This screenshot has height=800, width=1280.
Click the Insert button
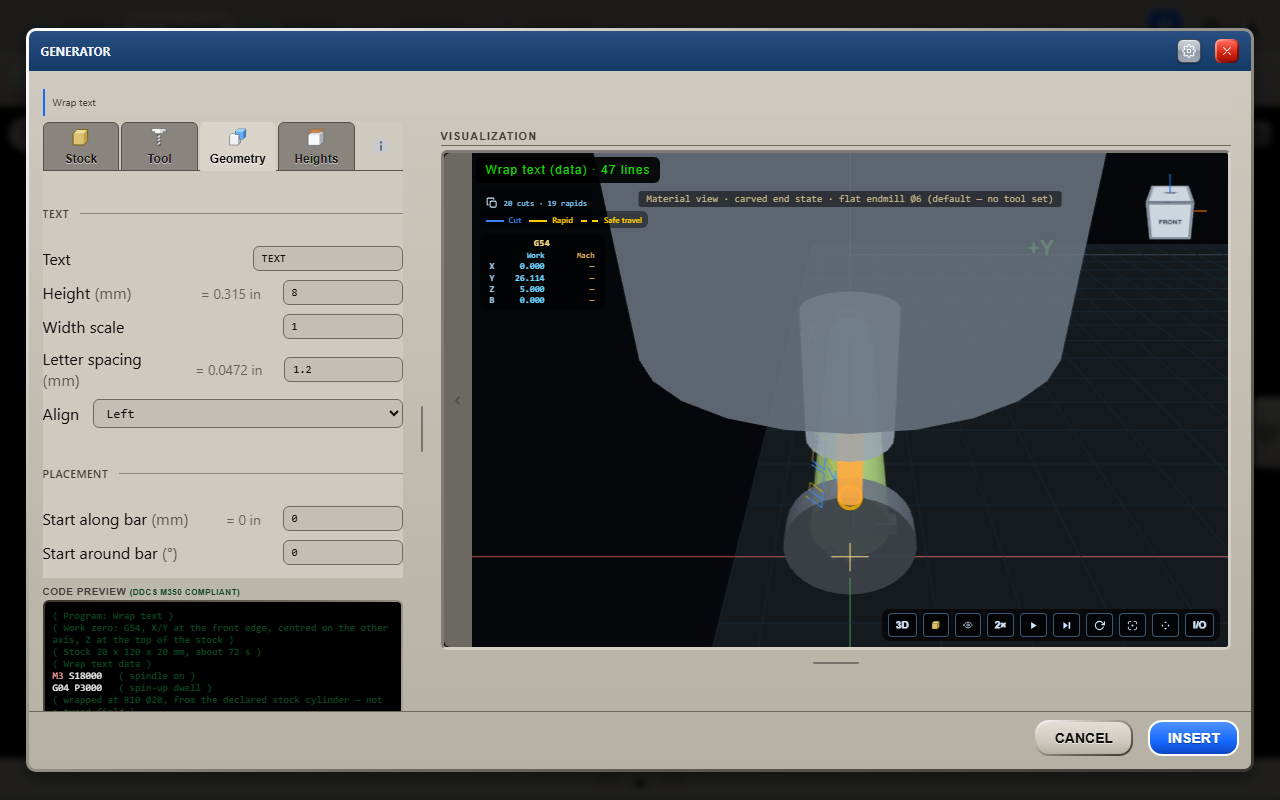coord(1194,738)
